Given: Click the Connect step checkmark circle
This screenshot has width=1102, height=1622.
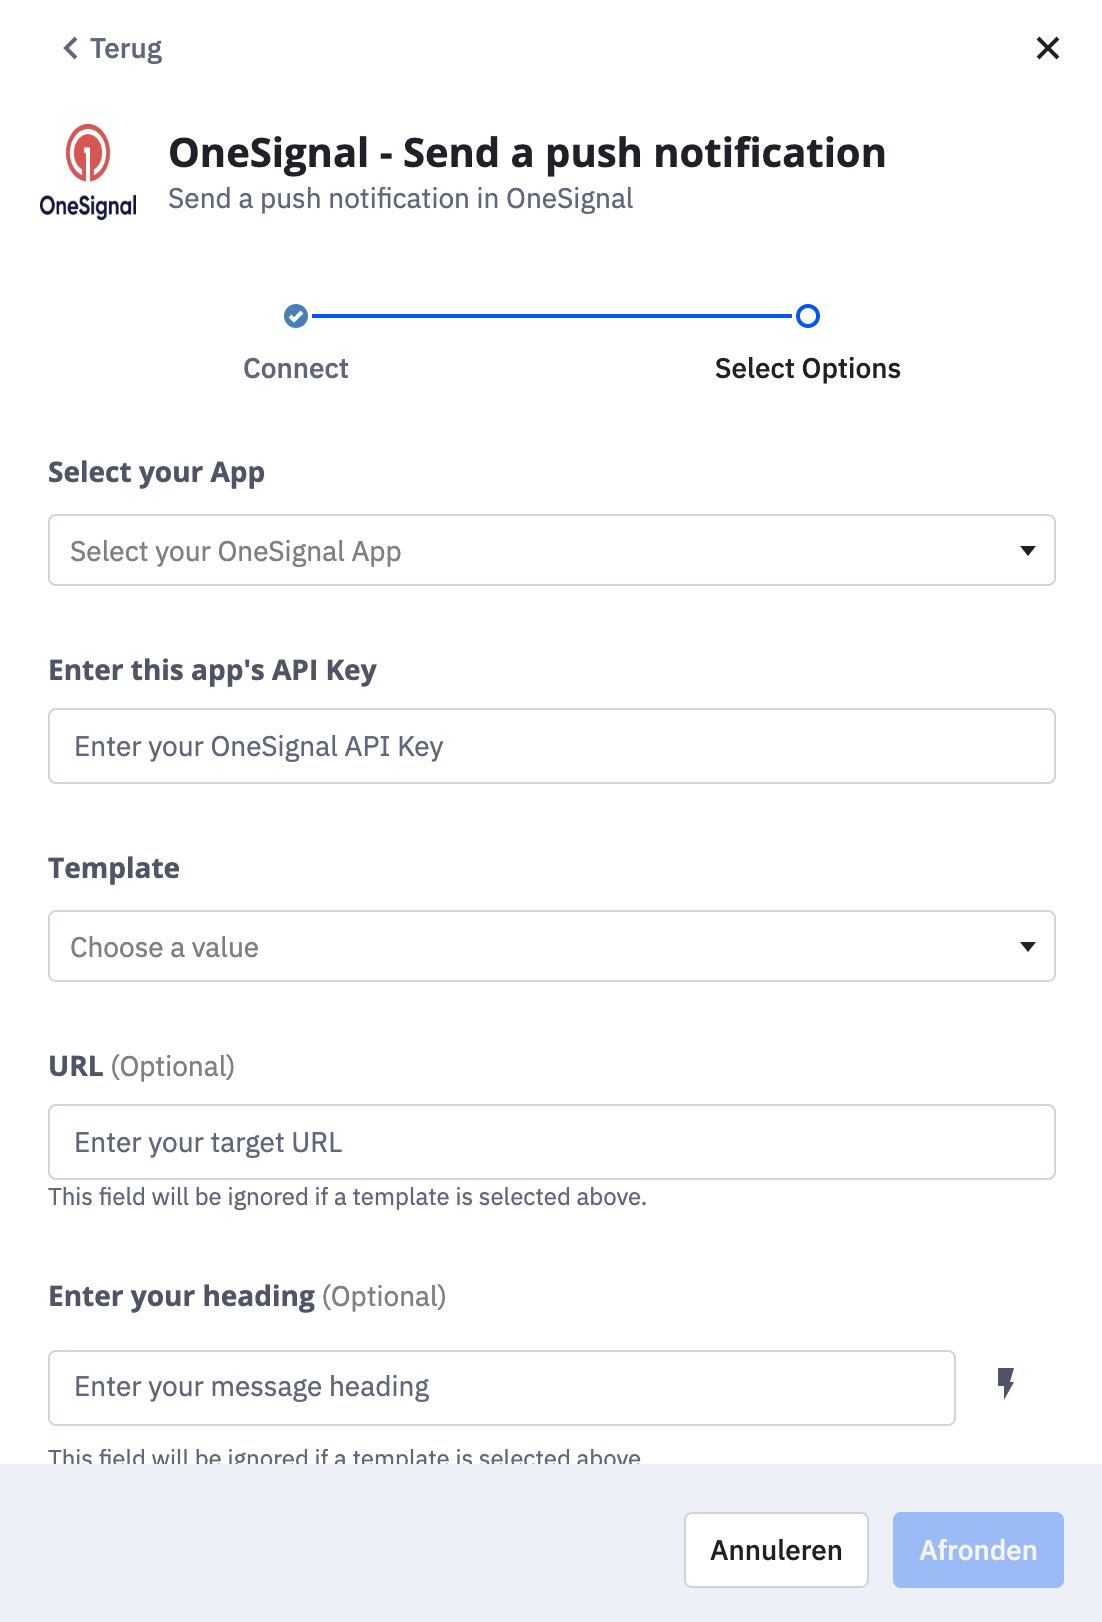Looking at the screenshot, I should [296, 316].
